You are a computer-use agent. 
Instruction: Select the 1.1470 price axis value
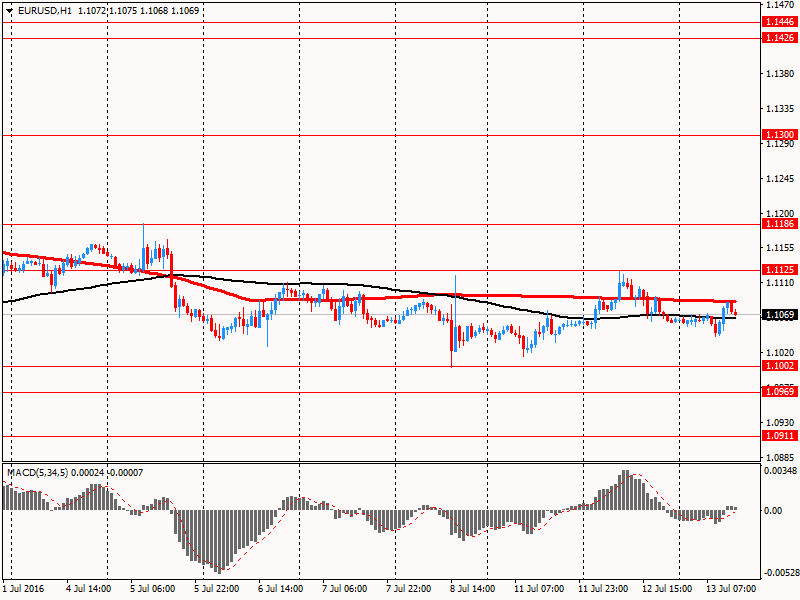pyautogui.click(x=781, y=5)
